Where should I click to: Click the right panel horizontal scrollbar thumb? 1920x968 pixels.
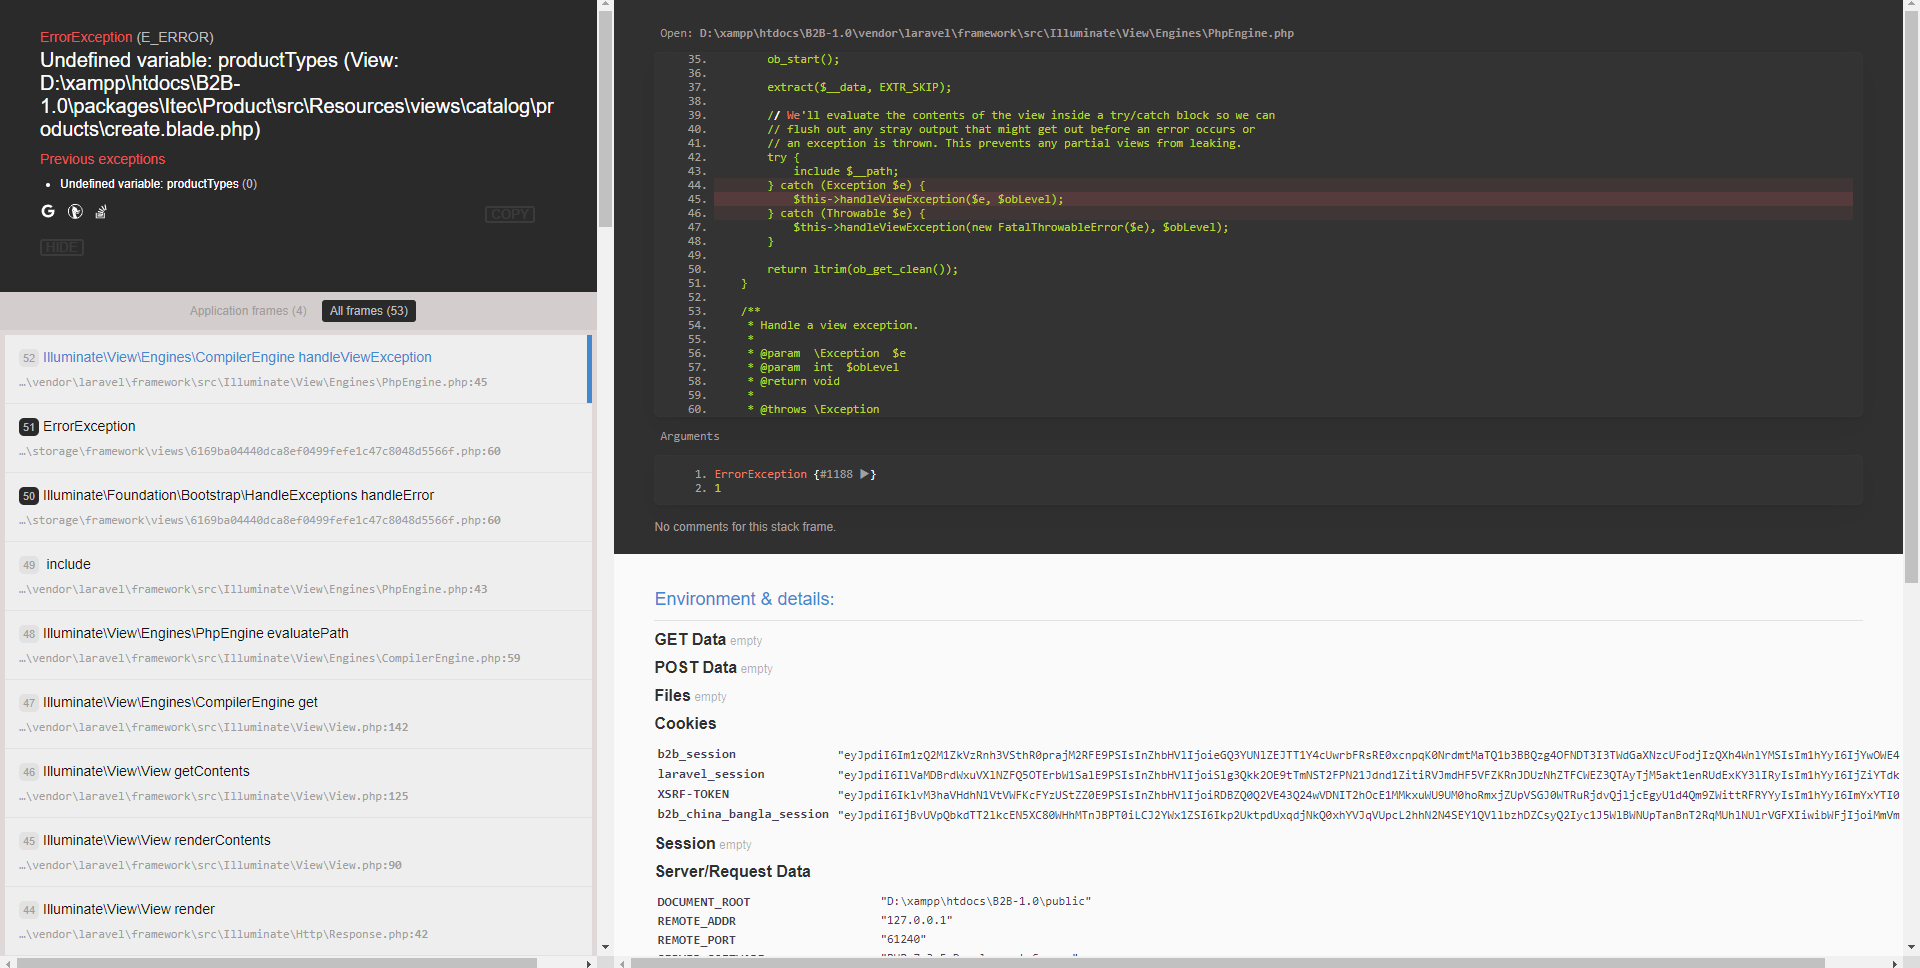point(1227,962)
